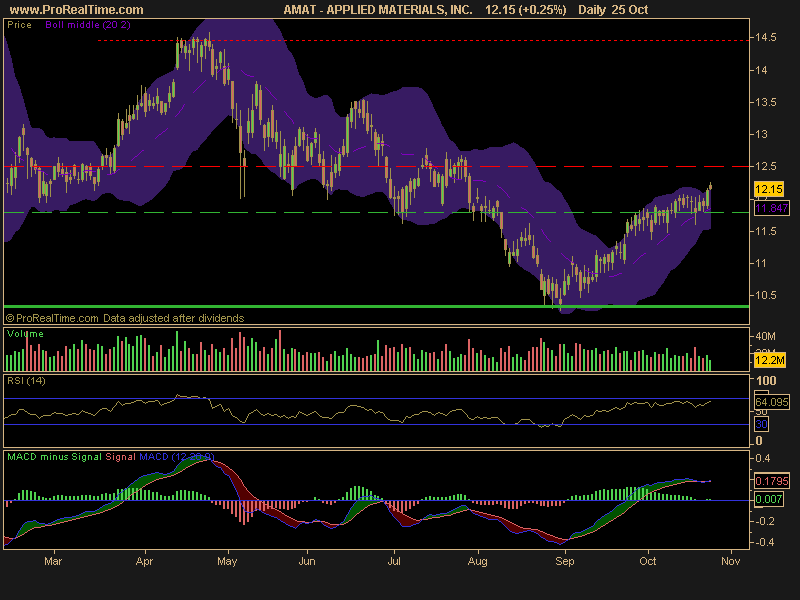Click the green 0.007 MACD histogram value tag
This screenshot has height=600, width=800.
(x=768, y=499)
